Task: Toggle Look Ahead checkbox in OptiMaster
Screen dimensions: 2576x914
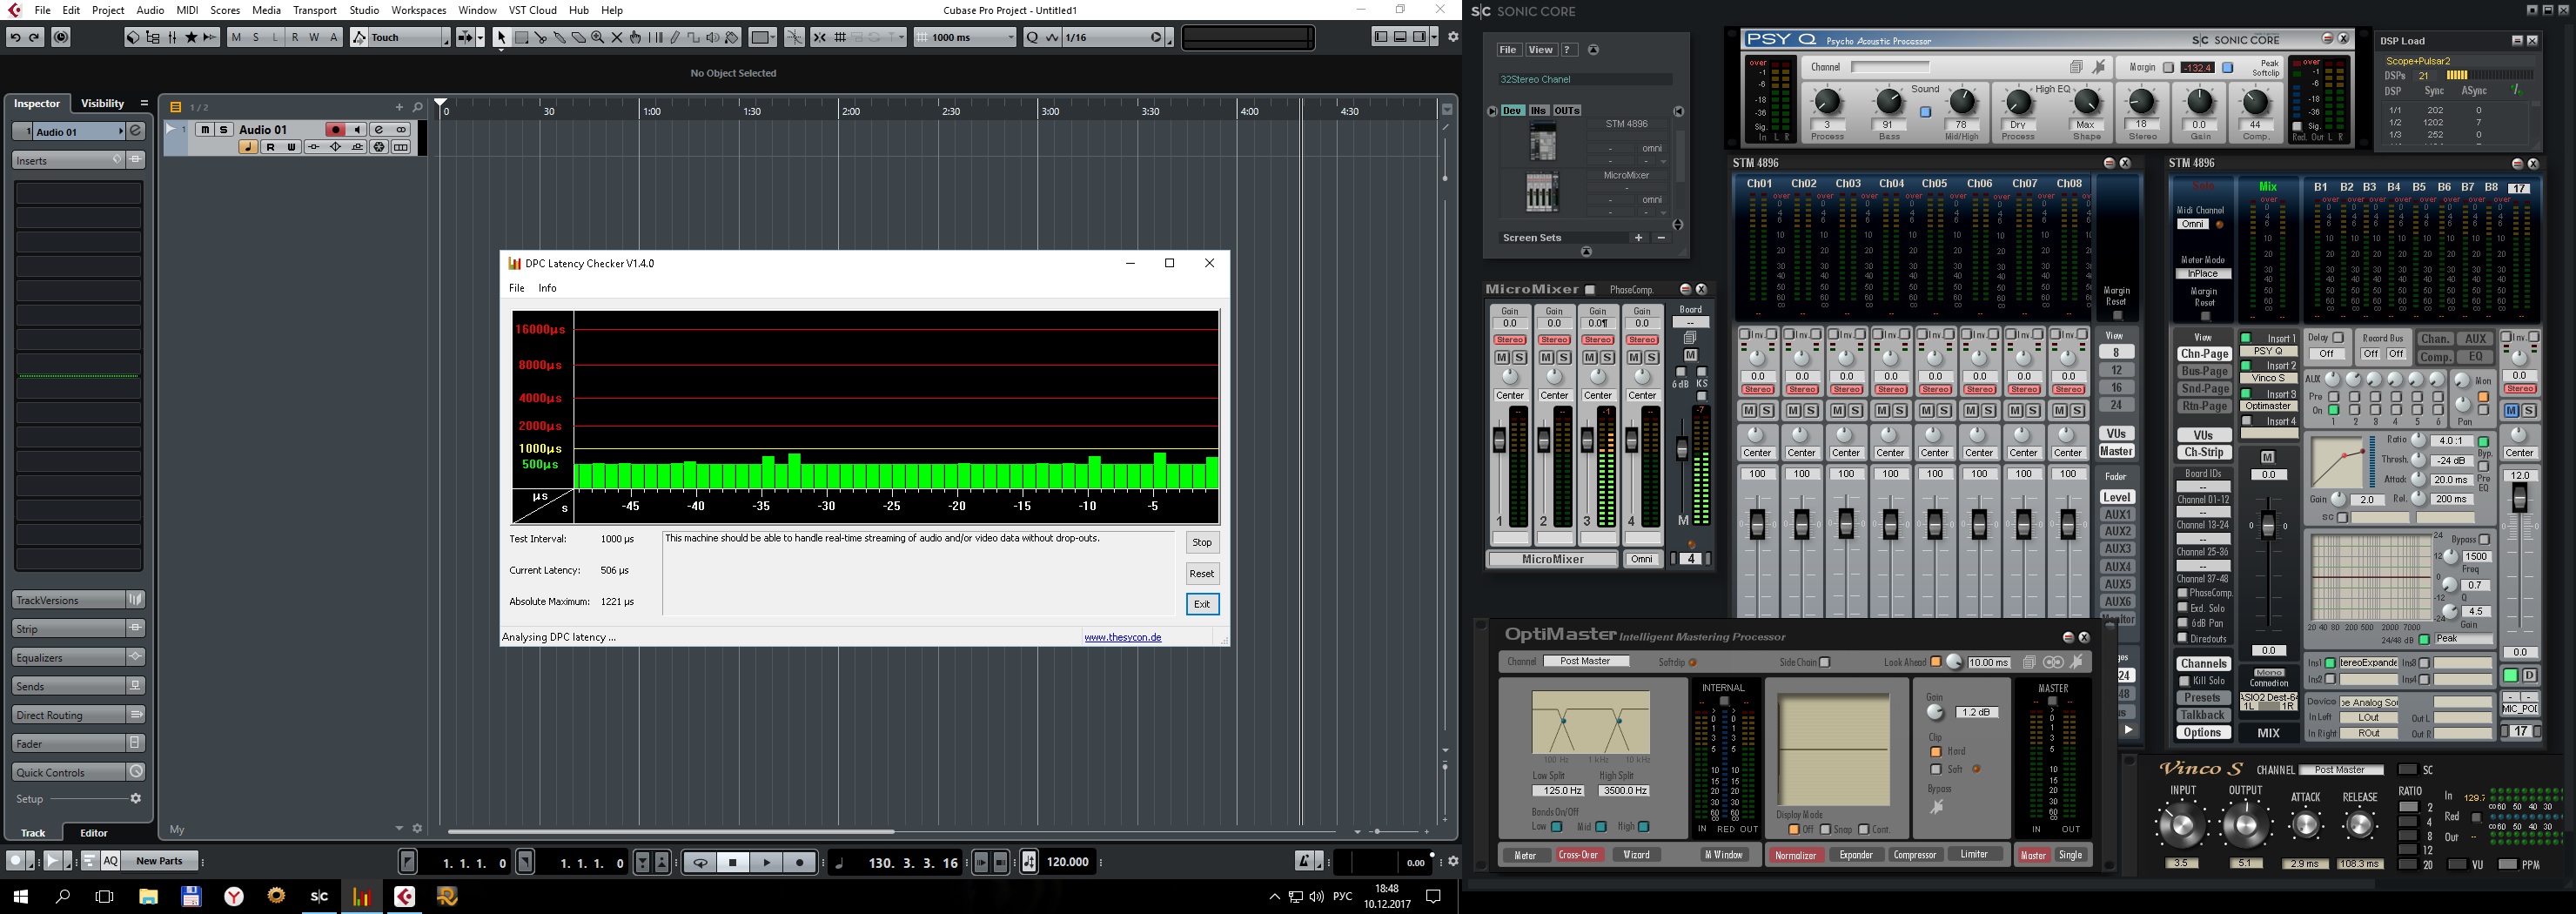Action: tap(1936, 662)
